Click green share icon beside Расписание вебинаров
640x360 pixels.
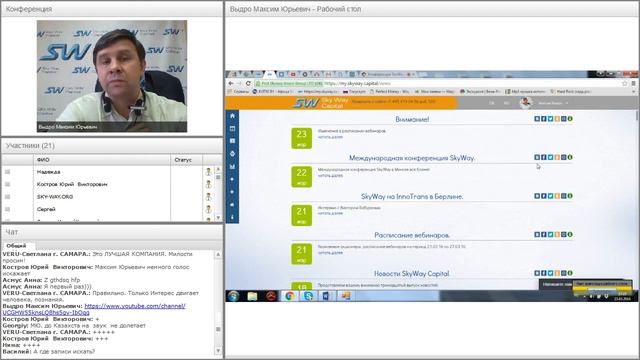click(x=570, y=234)
